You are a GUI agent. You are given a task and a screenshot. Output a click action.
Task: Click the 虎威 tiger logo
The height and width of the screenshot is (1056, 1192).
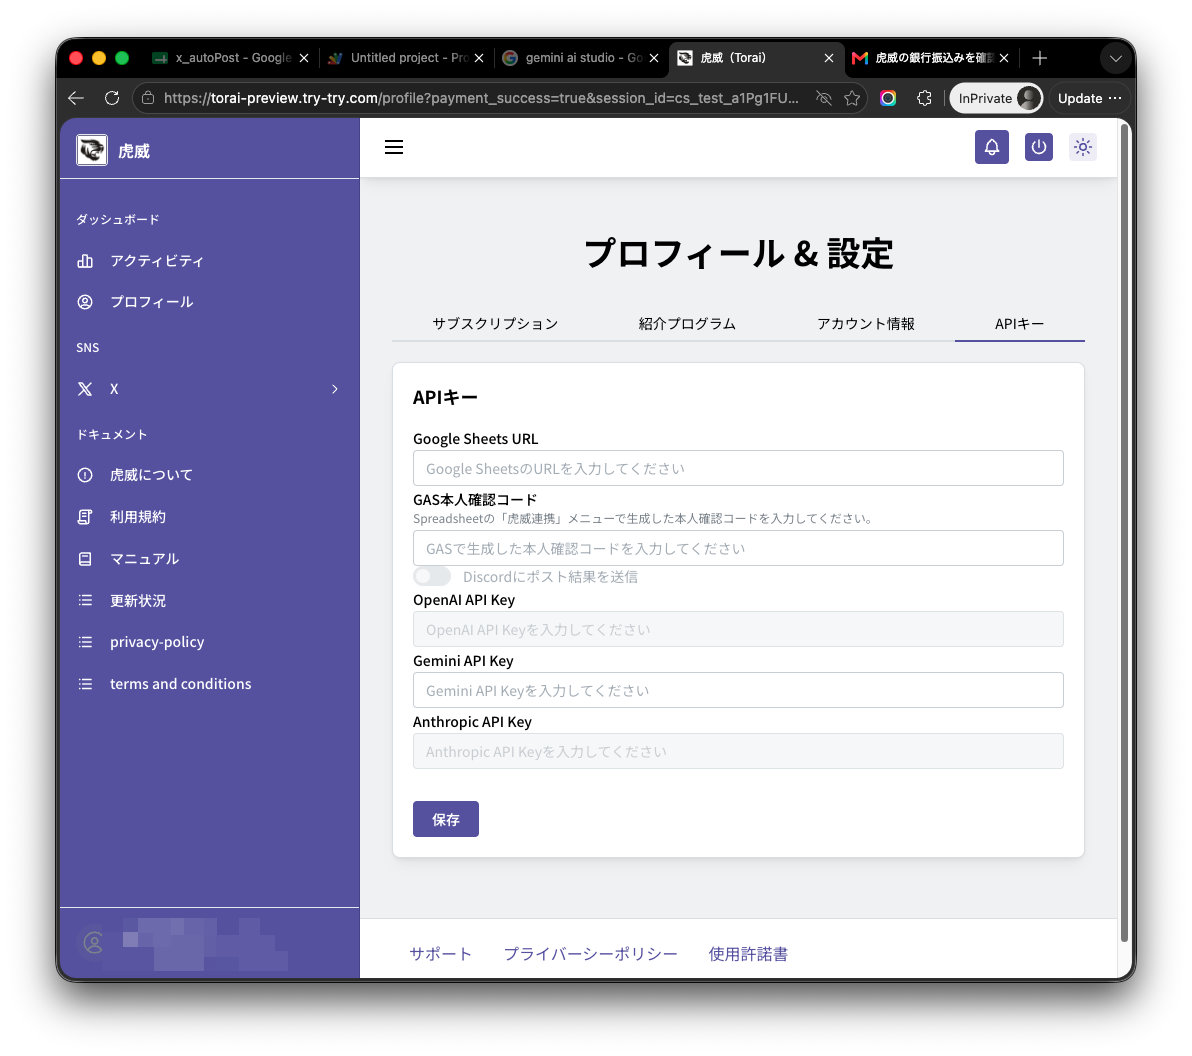click(x=92, y=150)
